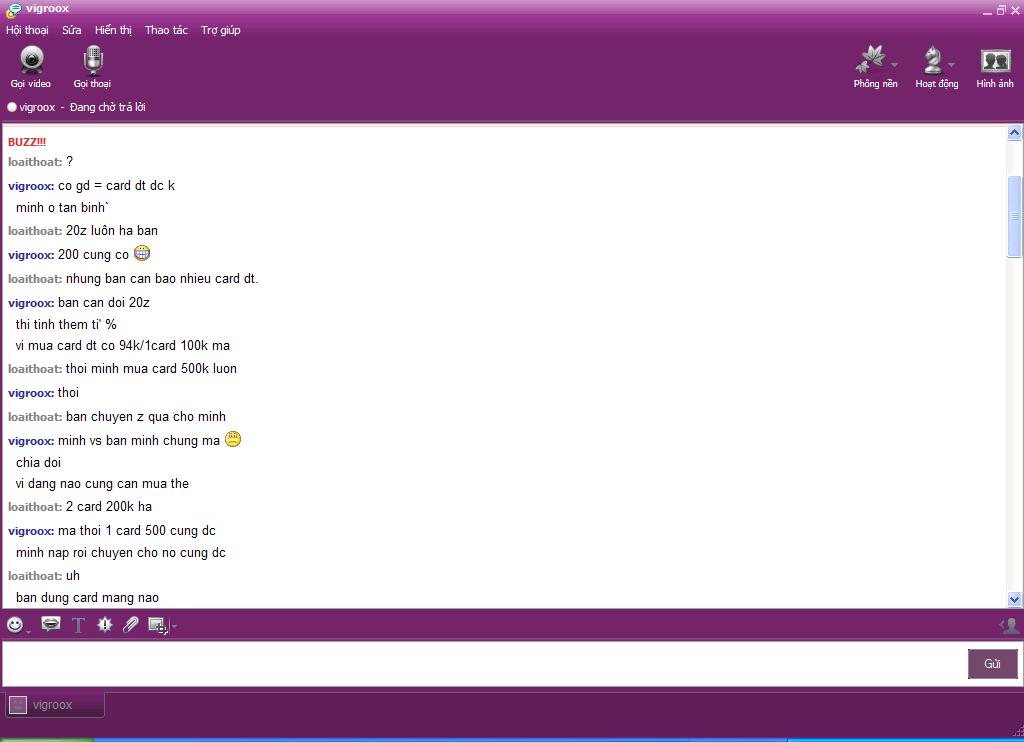Restore the vigroox chat window size
The height and width of the screenshot is (742, 1024).
[1001, 10]
